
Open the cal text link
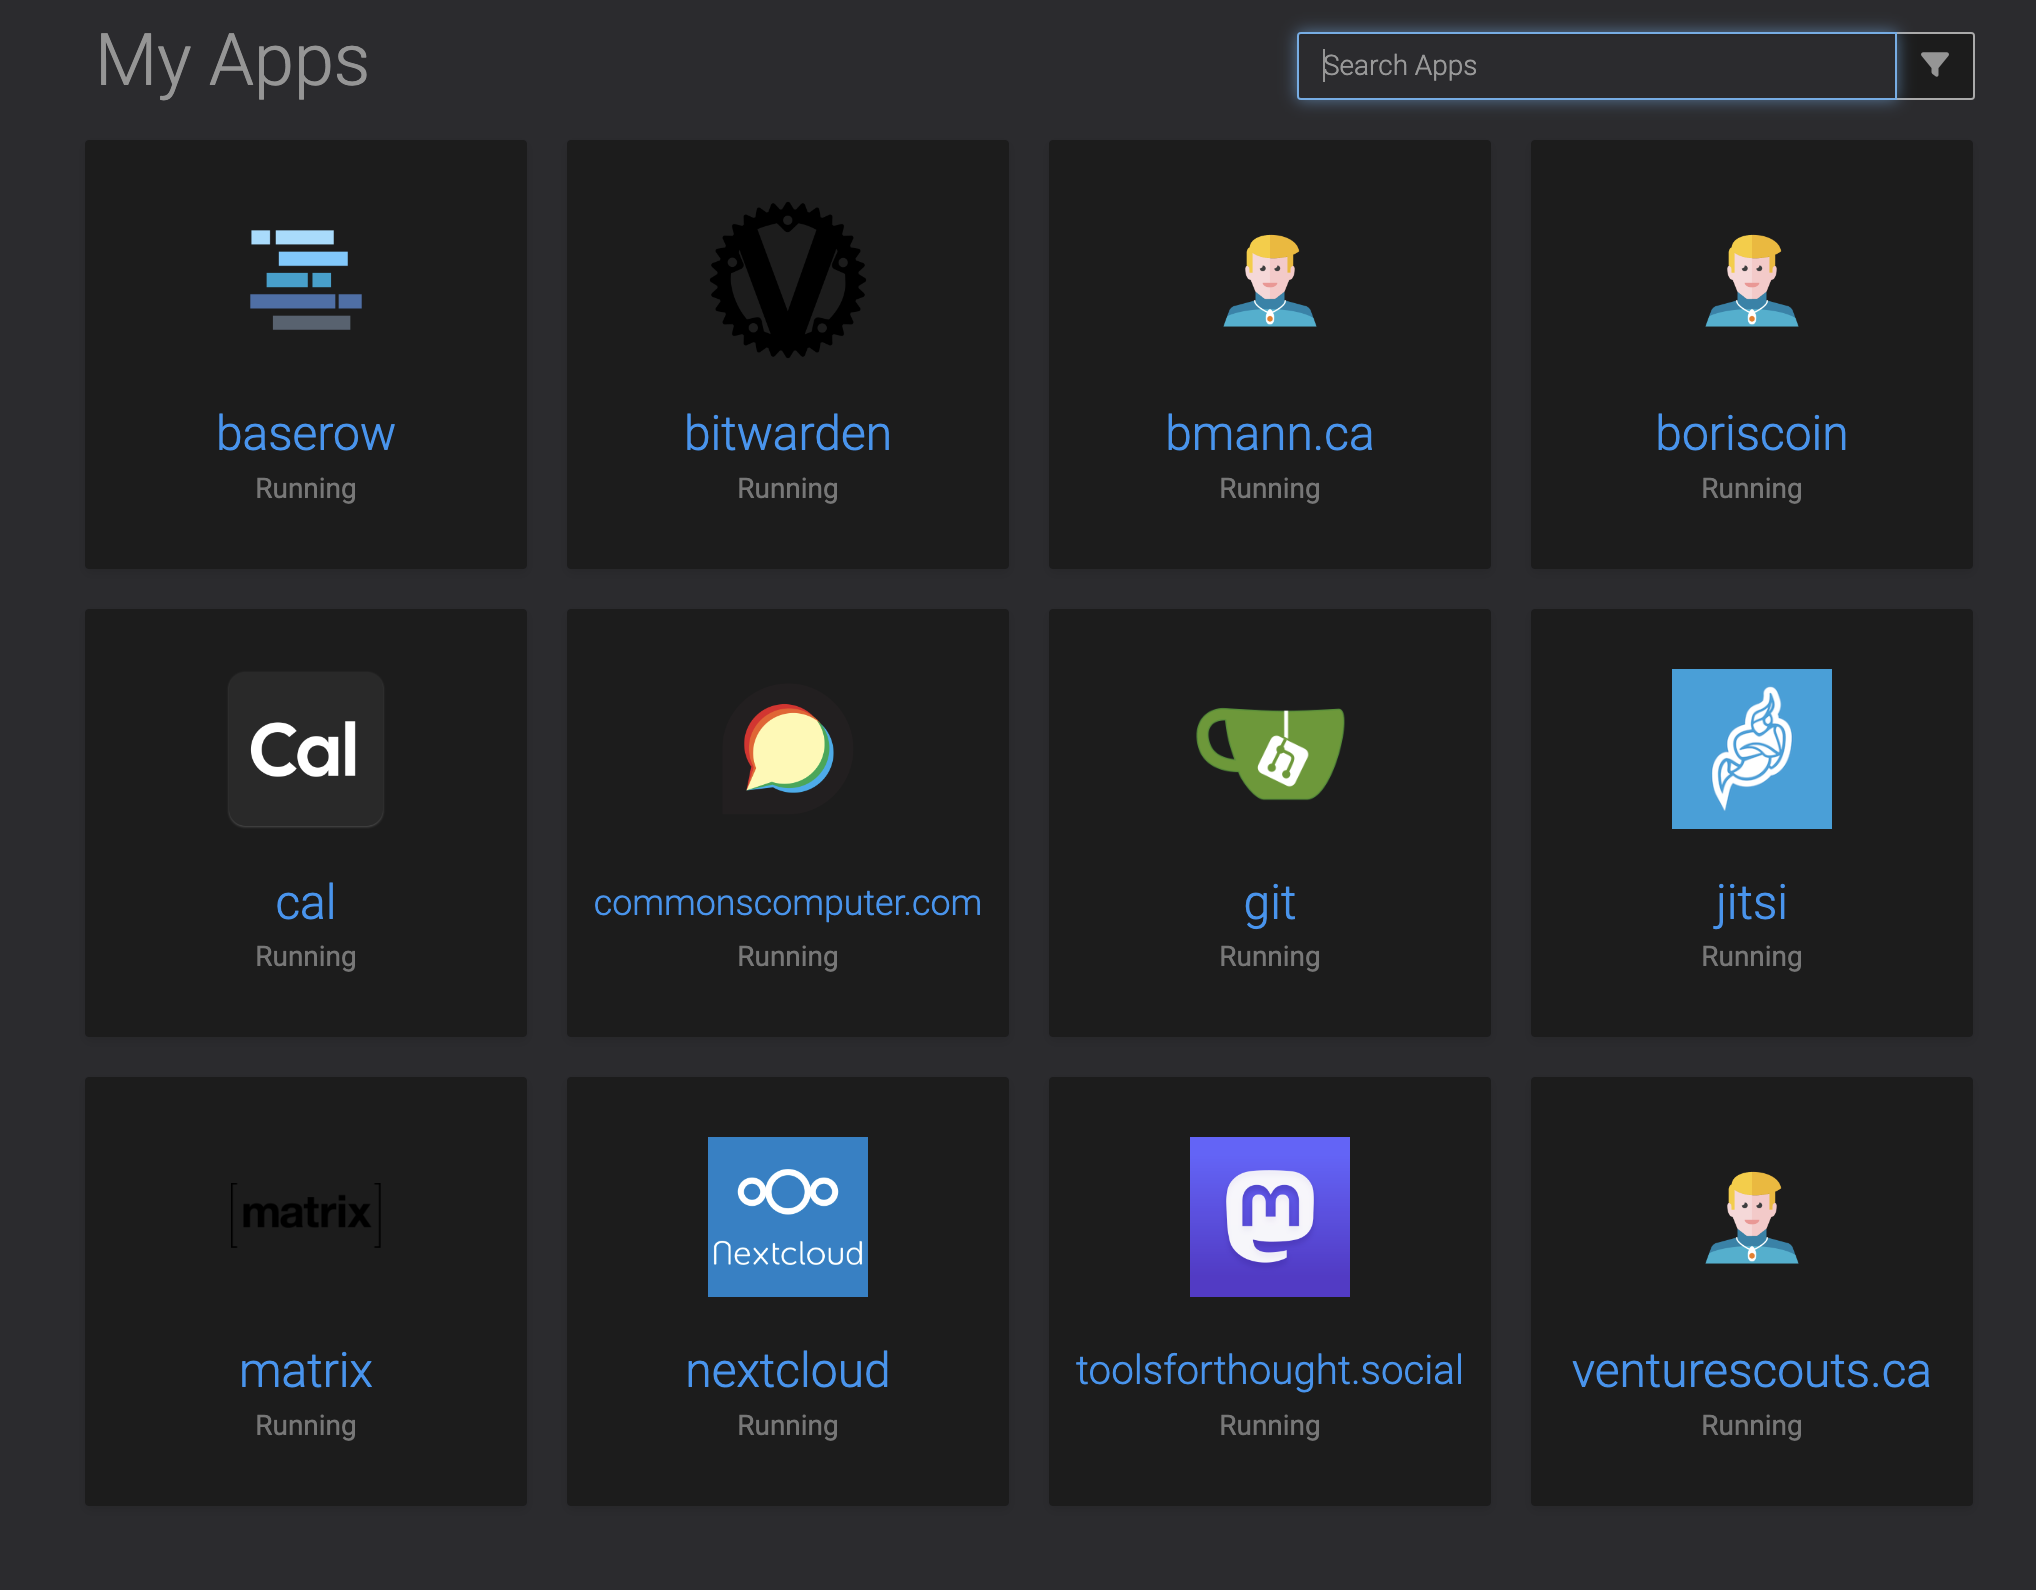[306, 902]
